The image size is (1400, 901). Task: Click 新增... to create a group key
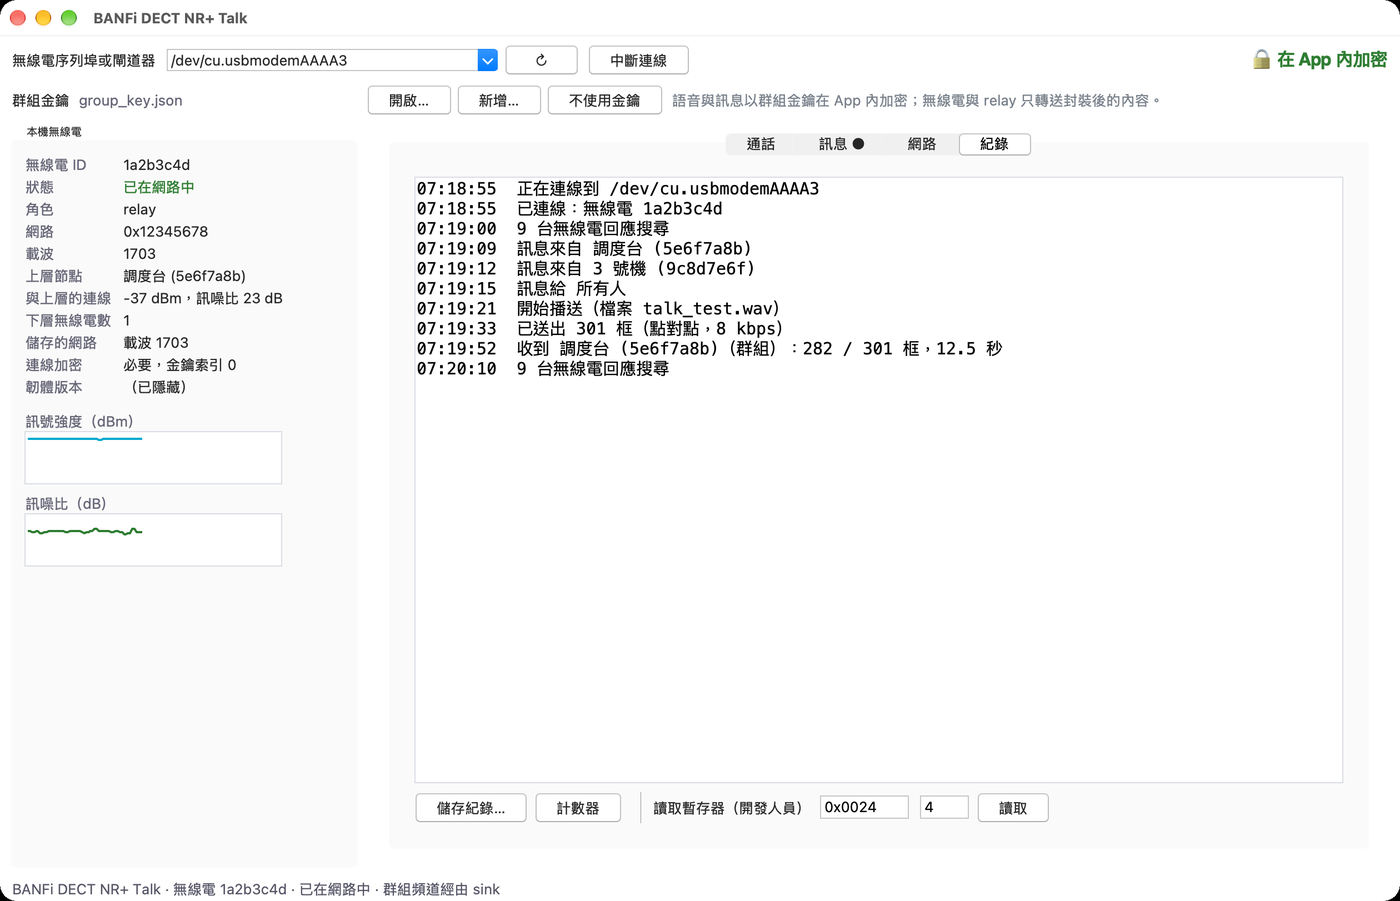pos(499,100)
